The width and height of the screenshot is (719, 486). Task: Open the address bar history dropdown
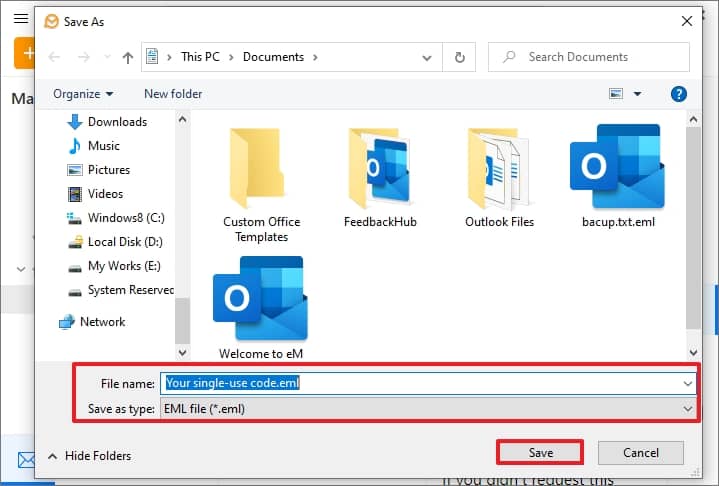tap(427, 58)
